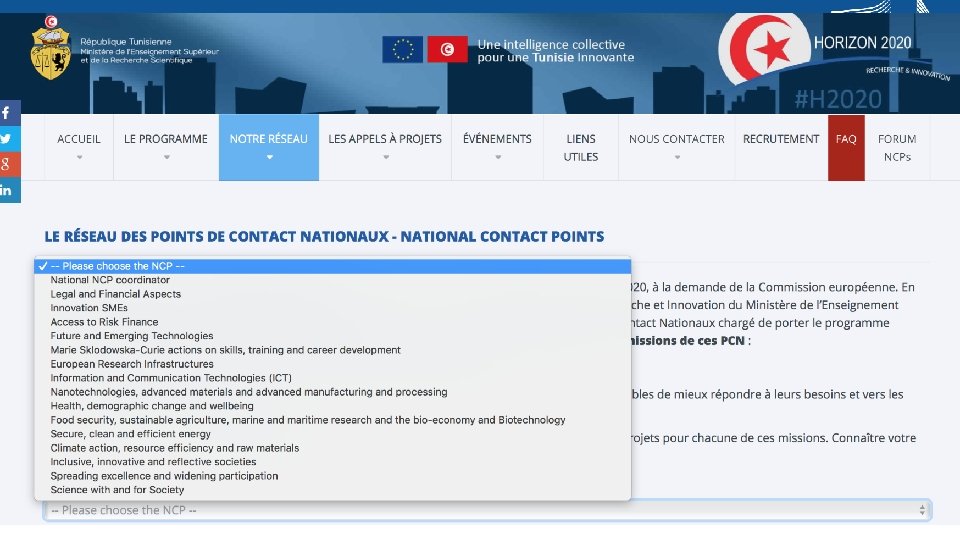Screen dimensions: 960x540
Task: Choose Science with and for Society
Action: point(332,490)
